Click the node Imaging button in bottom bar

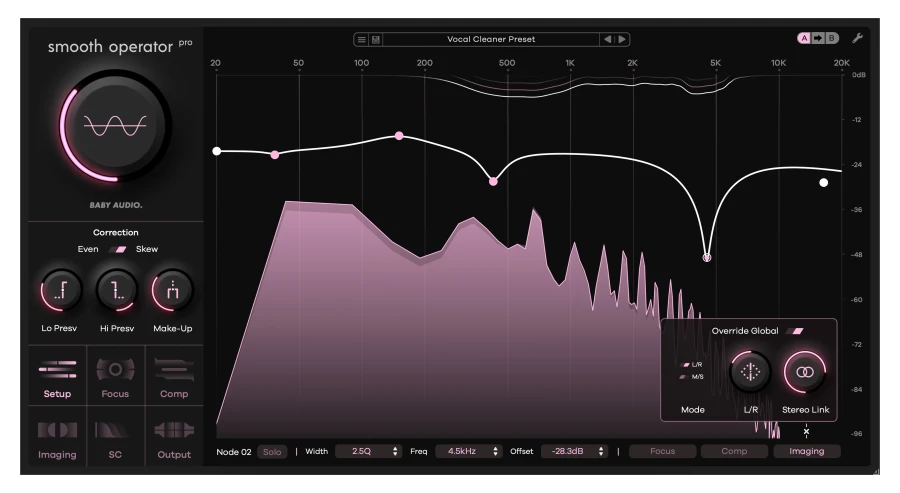pyautogui.click(x=806, y=452)
